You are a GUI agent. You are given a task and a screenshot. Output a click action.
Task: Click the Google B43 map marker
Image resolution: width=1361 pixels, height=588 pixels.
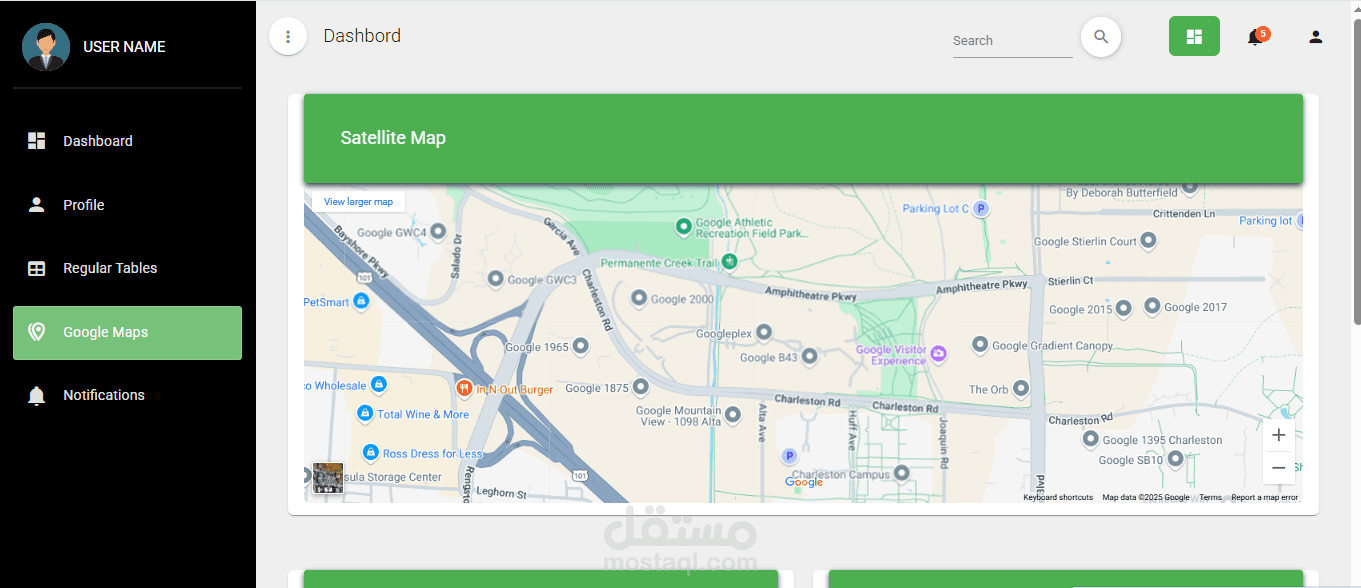810,356
